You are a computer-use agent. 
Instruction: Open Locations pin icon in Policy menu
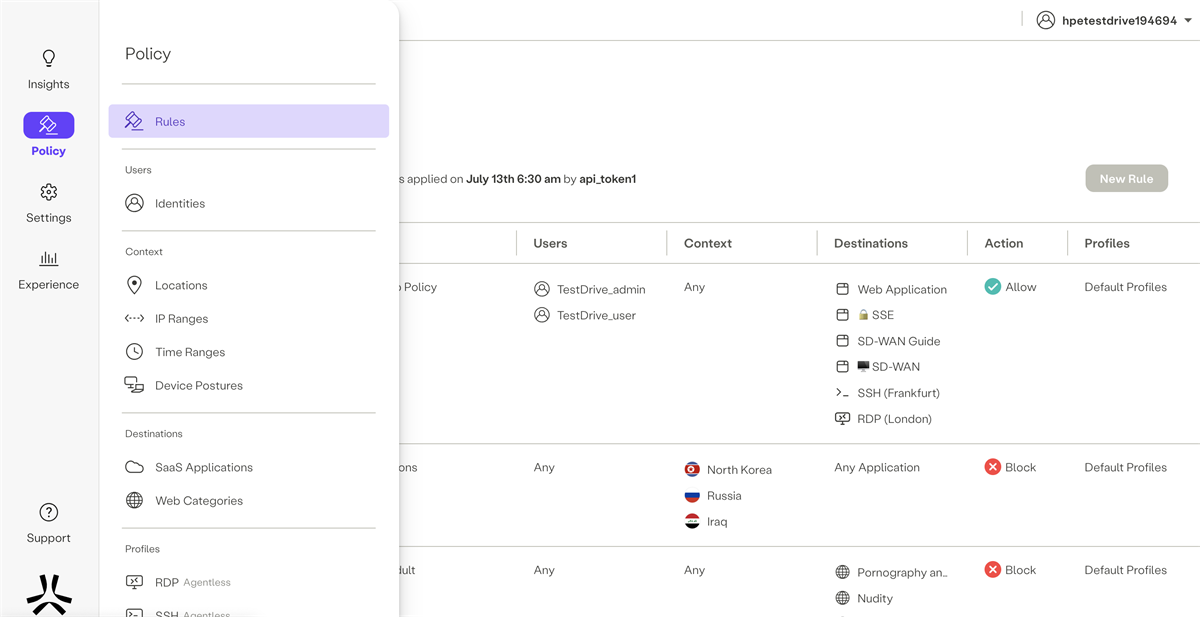(x=134, y=285)
